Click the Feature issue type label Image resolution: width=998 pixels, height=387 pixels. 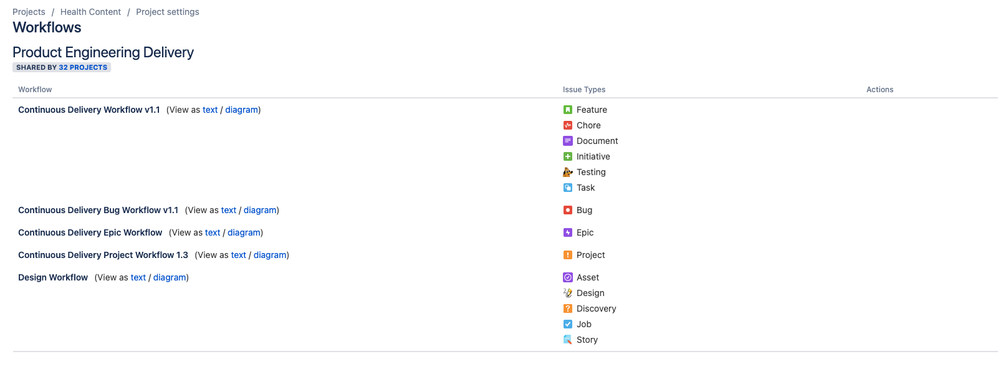pyautogui.click(x=592, y=109)
